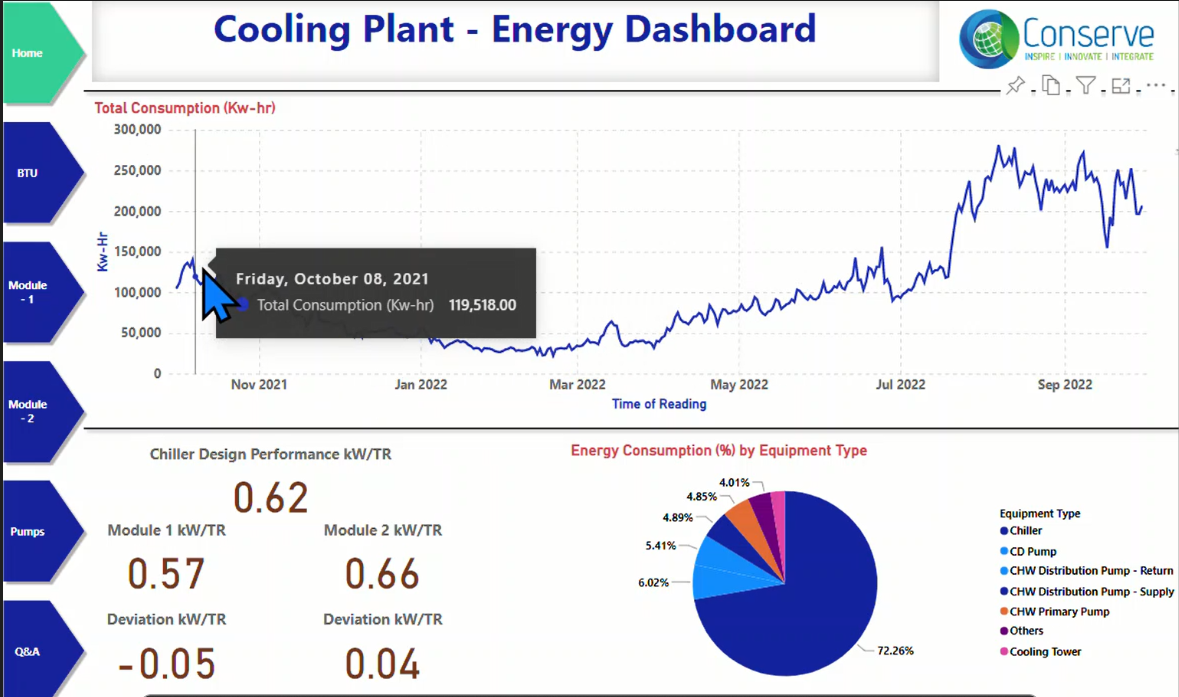Click the 72.26% Chiller pie slice
Viewport: 1179px width, 697px height.
[x=790, y=600]
